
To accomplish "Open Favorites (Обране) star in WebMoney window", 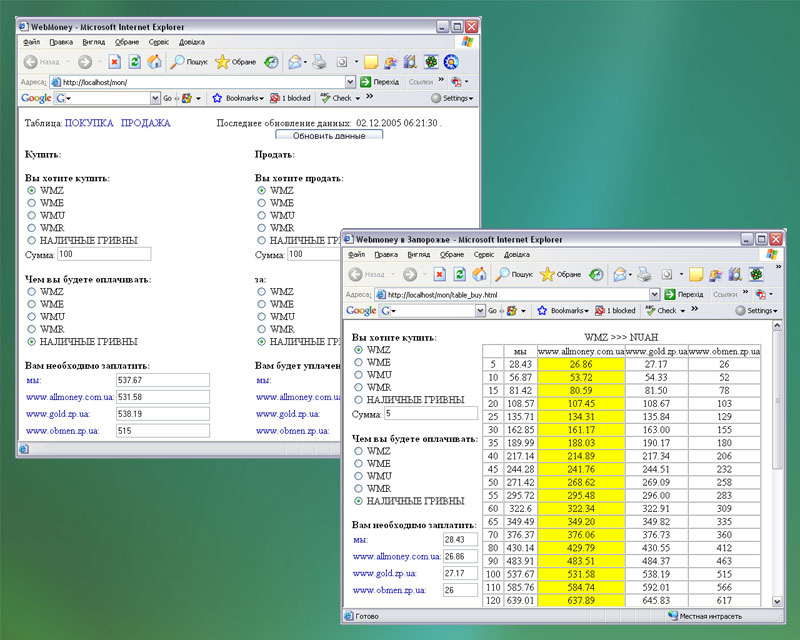I will pyautogui.click(x=236, y=62).
